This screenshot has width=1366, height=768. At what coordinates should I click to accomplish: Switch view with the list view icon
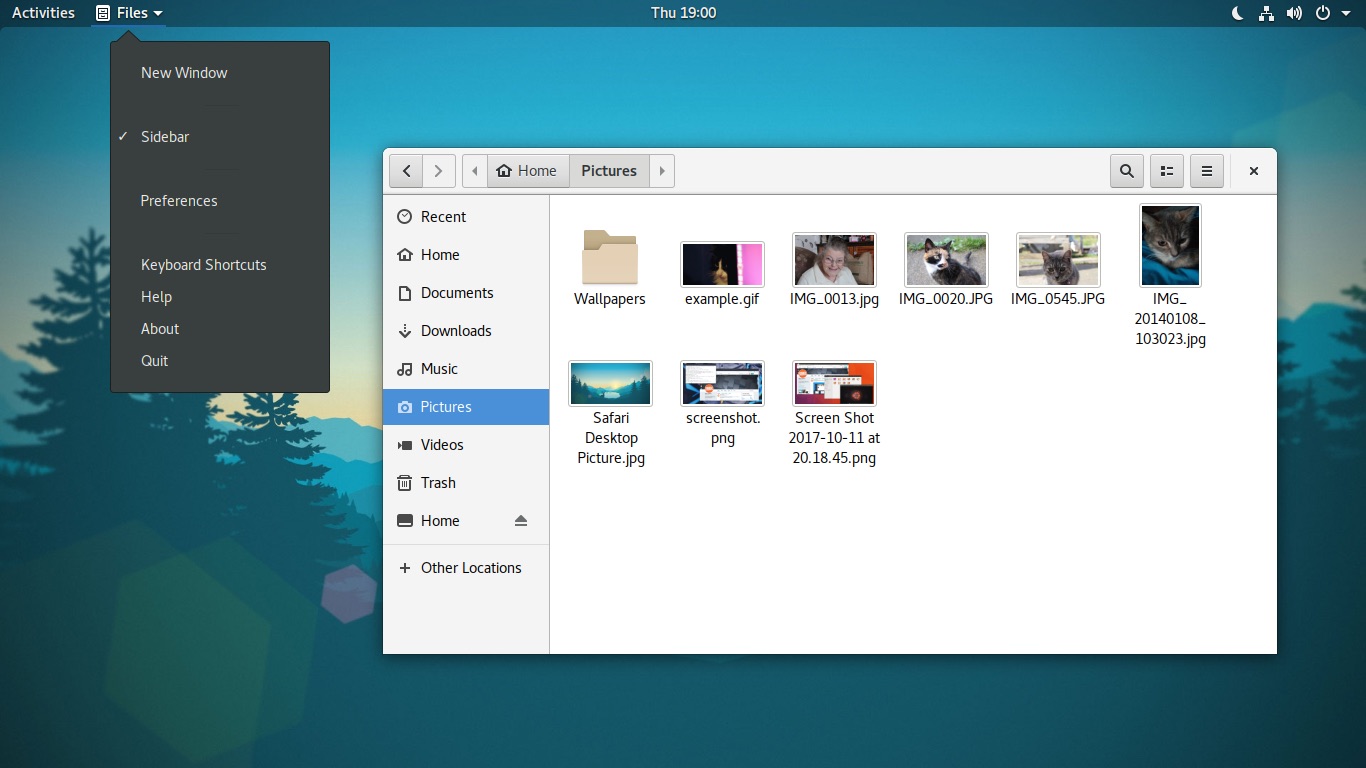point(1167,171)
